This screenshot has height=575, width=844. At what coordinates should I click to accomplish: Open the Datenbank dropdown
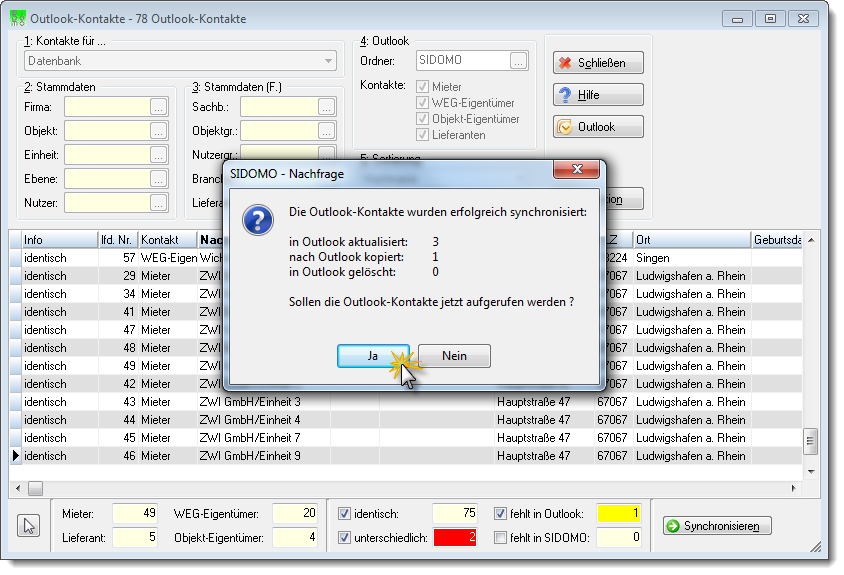pyautogui.click(x=328, y=61)
